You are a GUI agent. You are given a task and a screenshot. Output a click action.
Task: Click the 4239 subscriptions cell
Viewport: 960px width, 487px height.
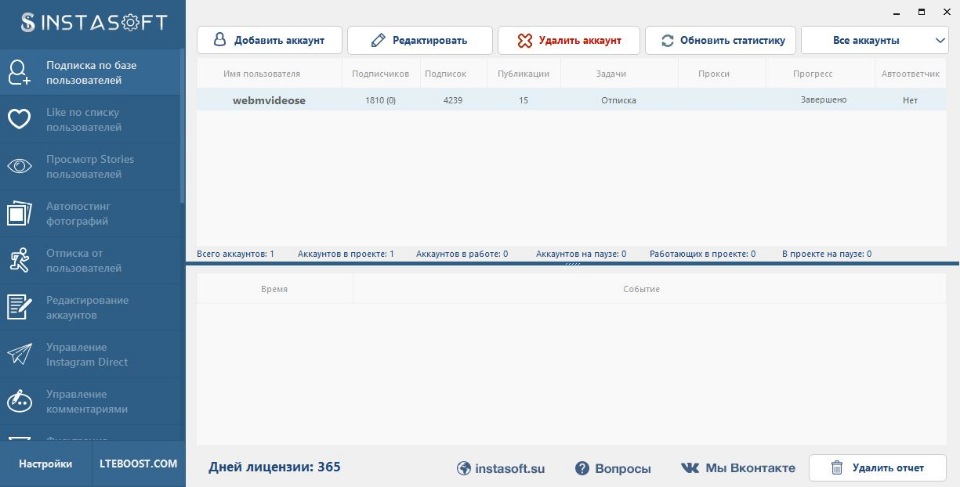tap(454, 100)
